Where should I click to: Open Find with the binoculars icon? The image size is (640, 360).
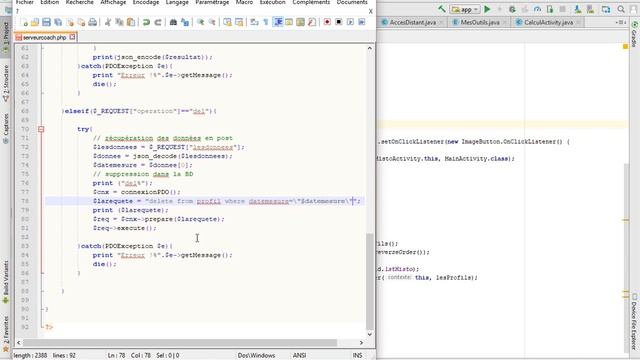point(173,22)
